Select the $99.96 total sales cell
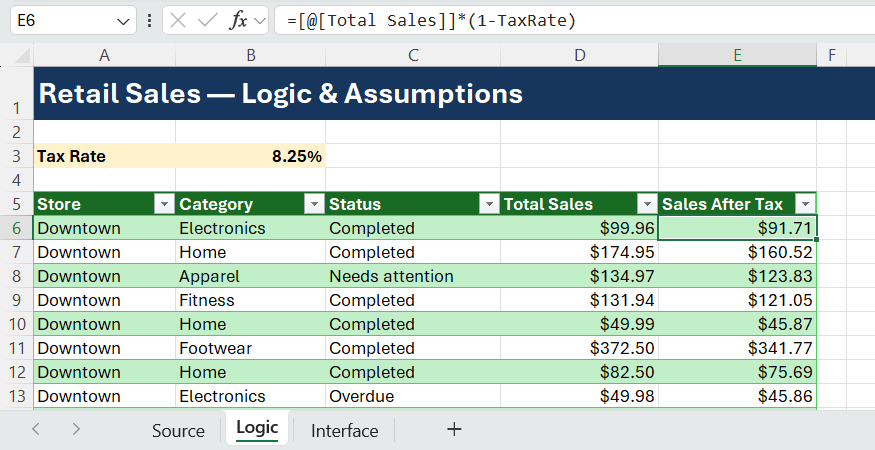This screenshot has height=450, width=875. (x=580, y=228)
